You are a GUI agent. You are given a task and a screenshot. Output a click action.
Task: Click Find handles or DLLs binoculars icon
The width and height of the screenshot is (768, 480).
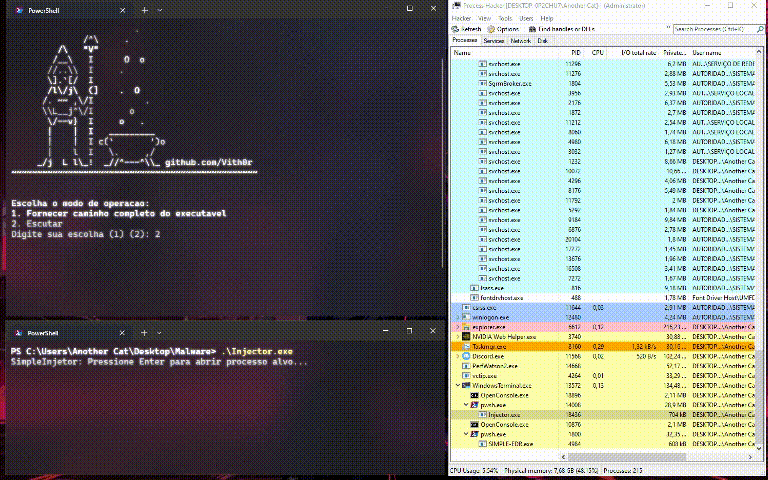(x=529, y=29)
